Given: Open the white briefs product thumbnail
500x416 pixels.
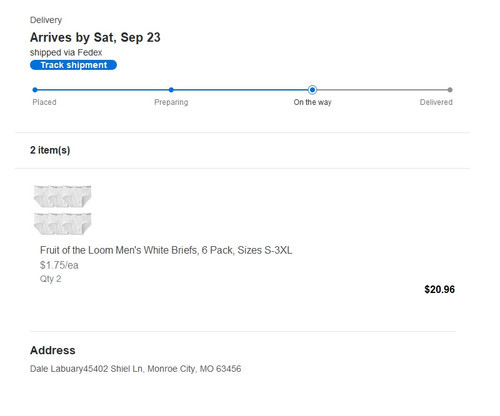Looking at the screenshot, I should pos(63,210).
